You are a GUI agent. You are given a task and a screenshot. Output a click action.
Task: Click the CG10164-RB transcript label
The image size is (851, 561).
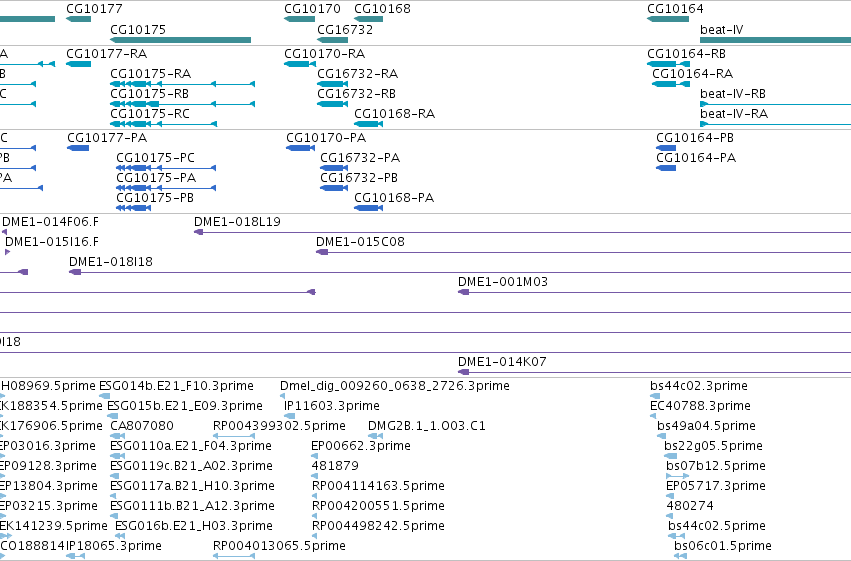pyautogui.click(x=687, y=54)
